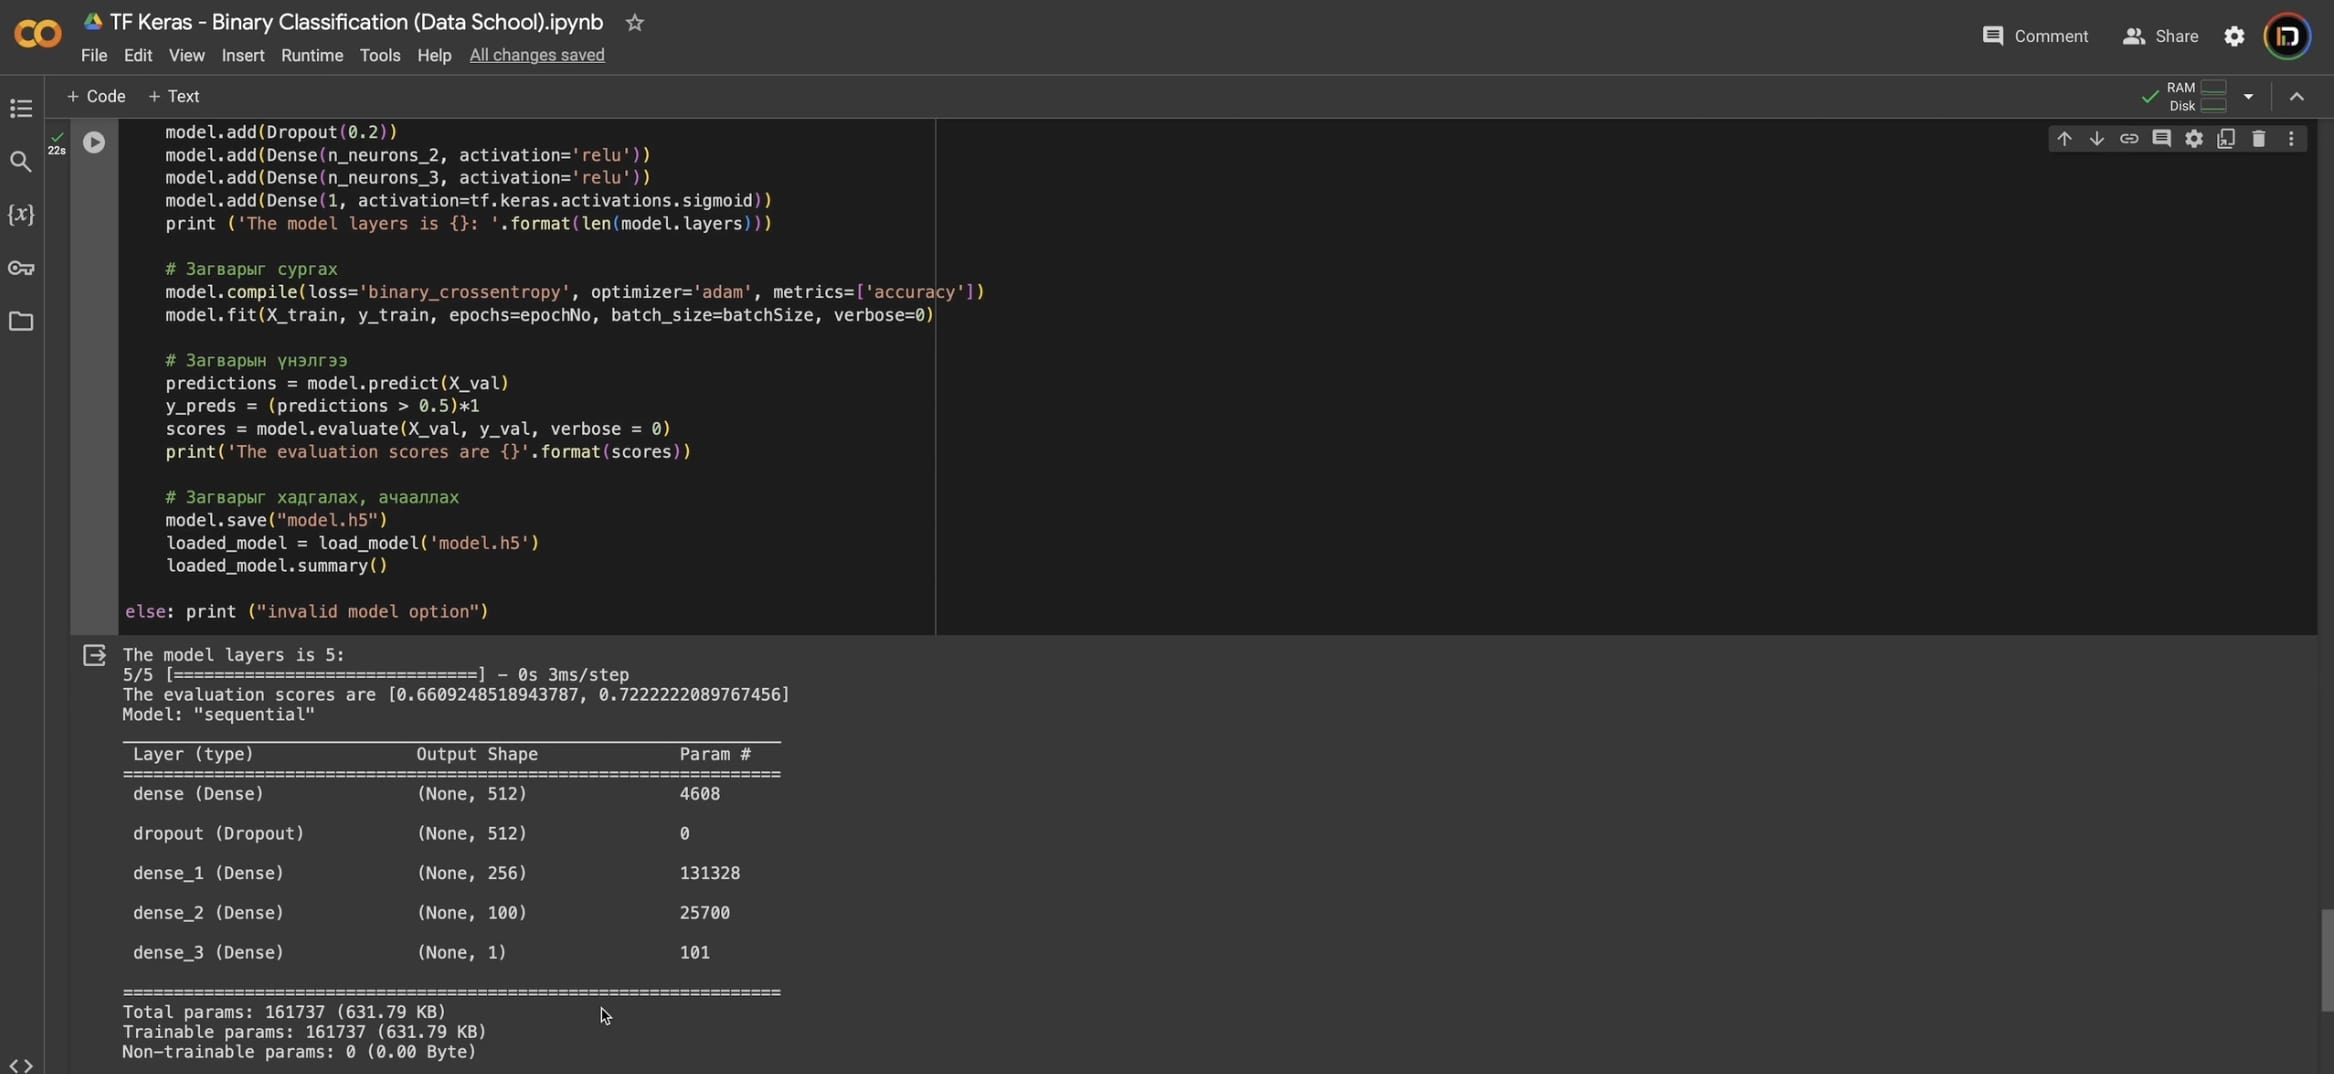
Task: Open the file browser sidebar
Action: pyautogui.click(x=21, y=322)
